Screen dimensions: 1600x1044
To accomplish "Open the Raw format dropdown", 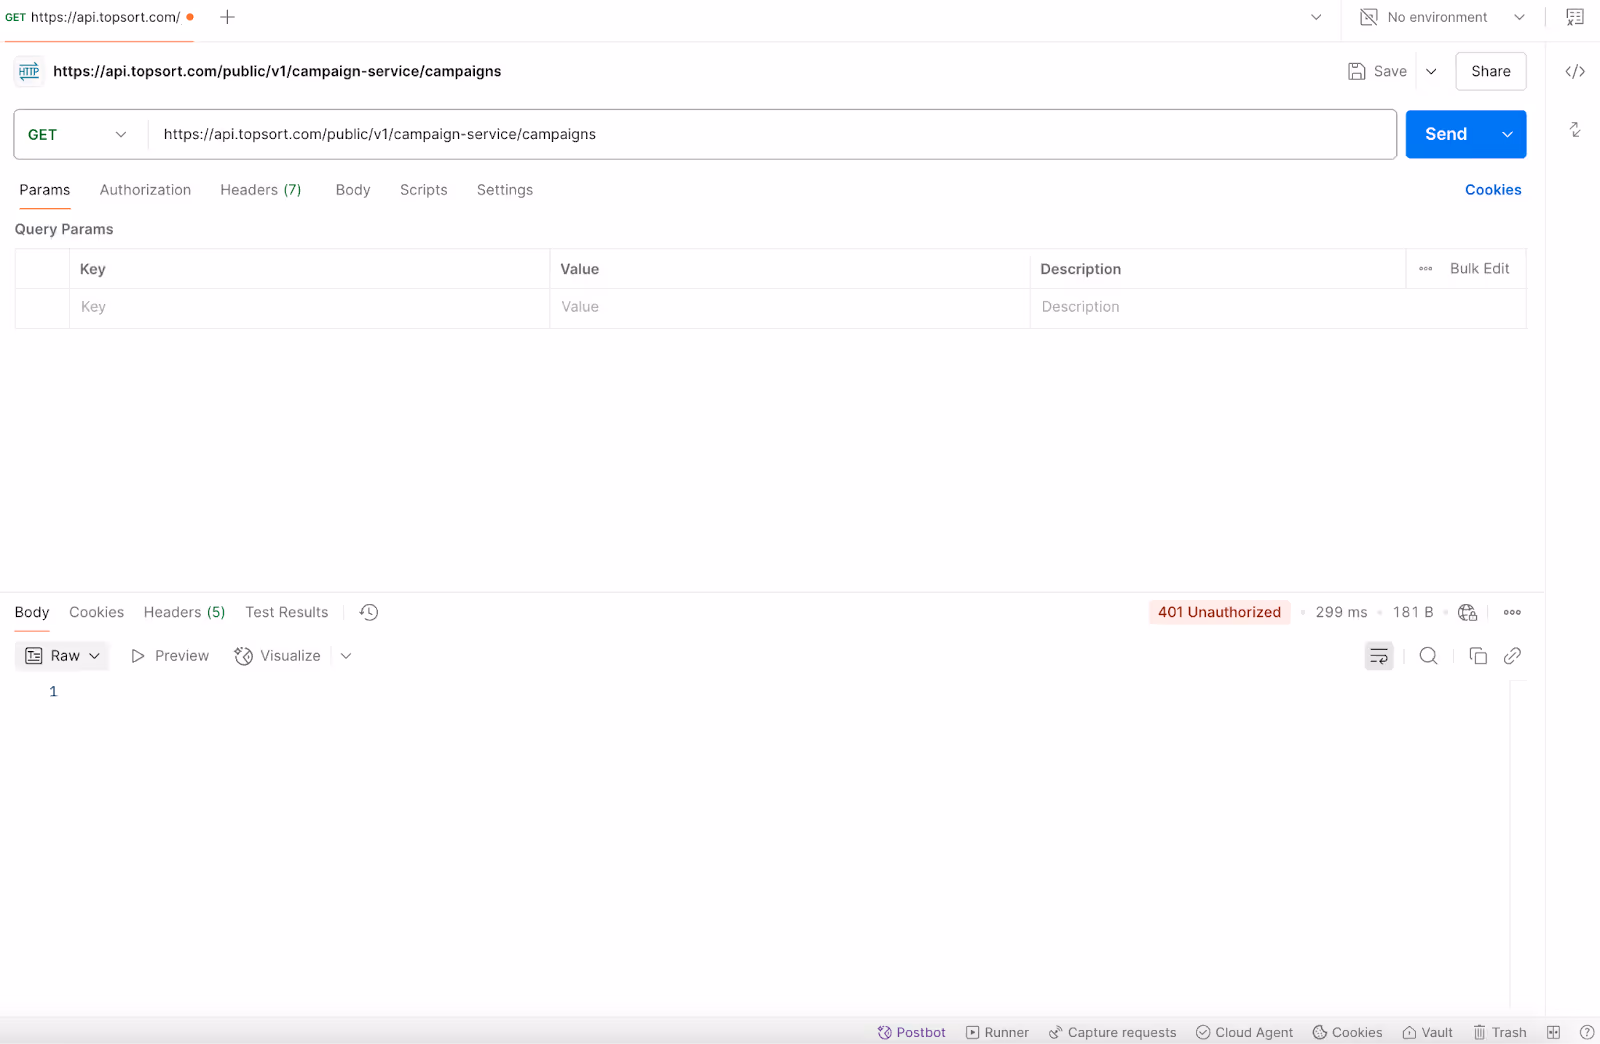I will coord(62,656).
